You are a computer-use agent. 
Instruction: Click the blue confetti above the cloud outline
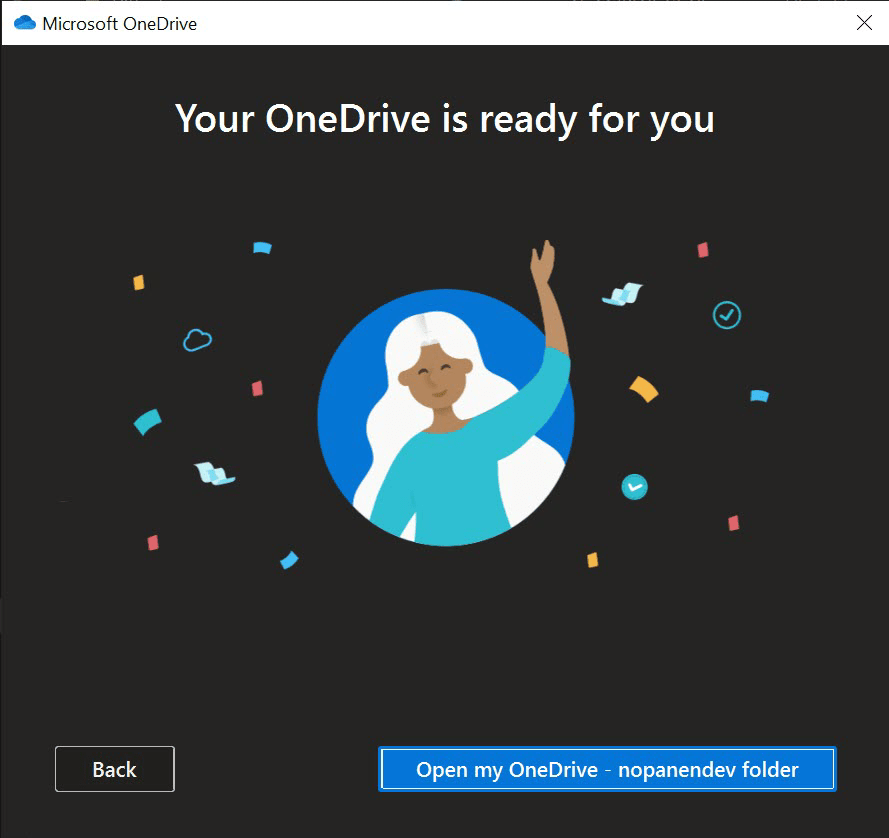(x=261, y=247)
